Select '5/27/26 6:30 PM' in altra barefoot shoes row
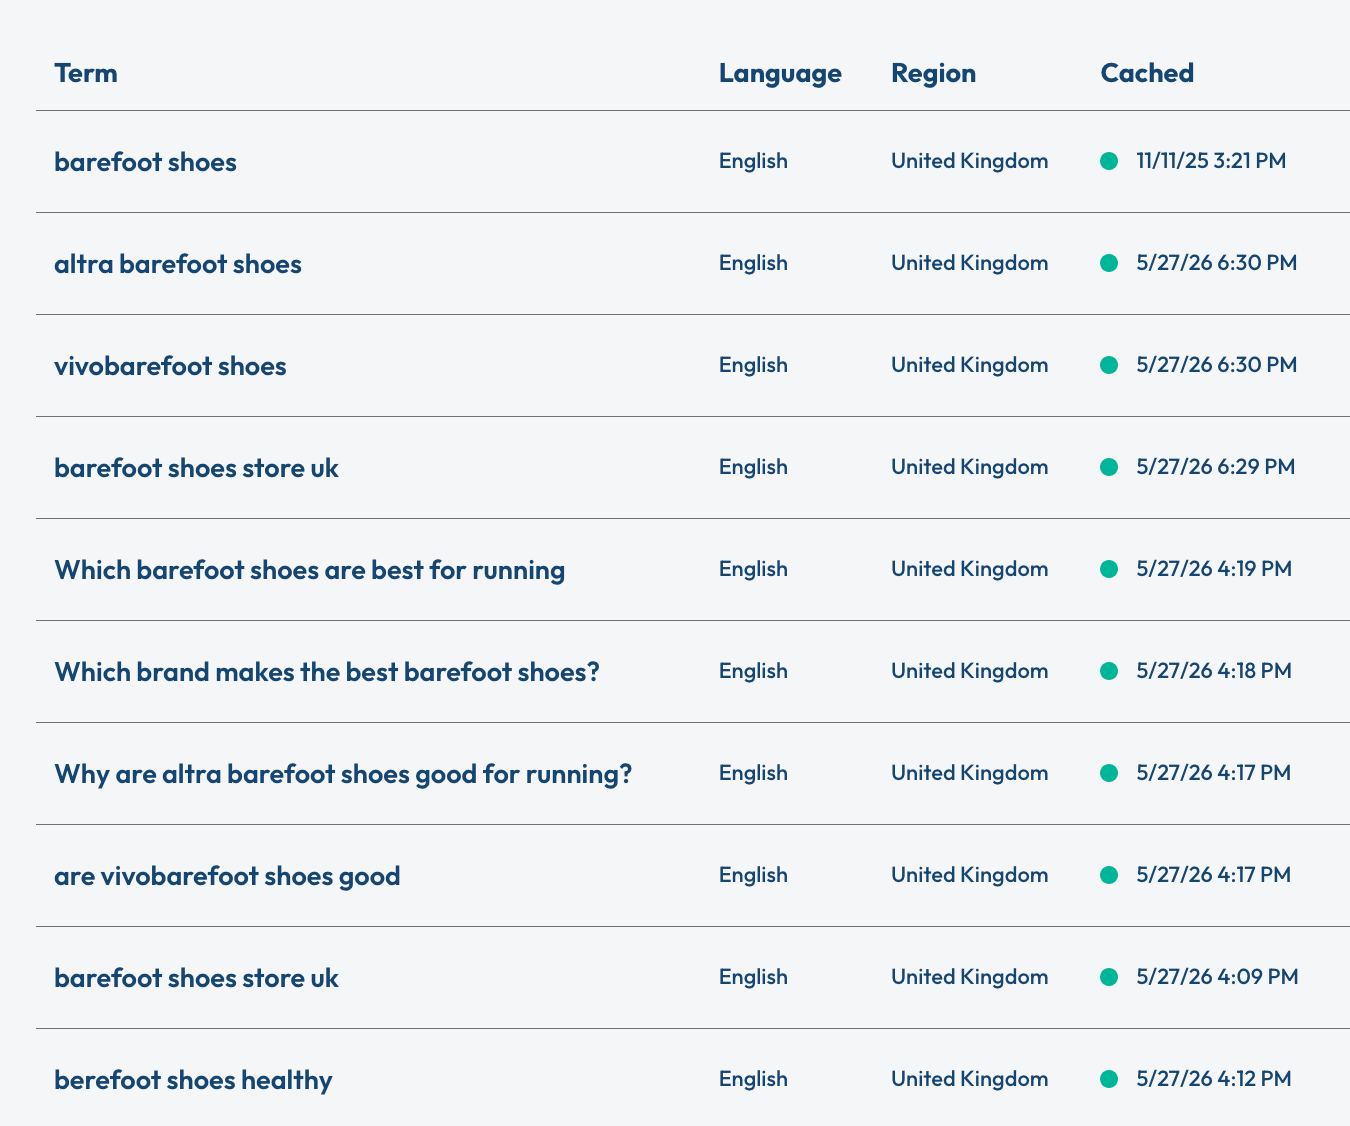 point(1217,263)
